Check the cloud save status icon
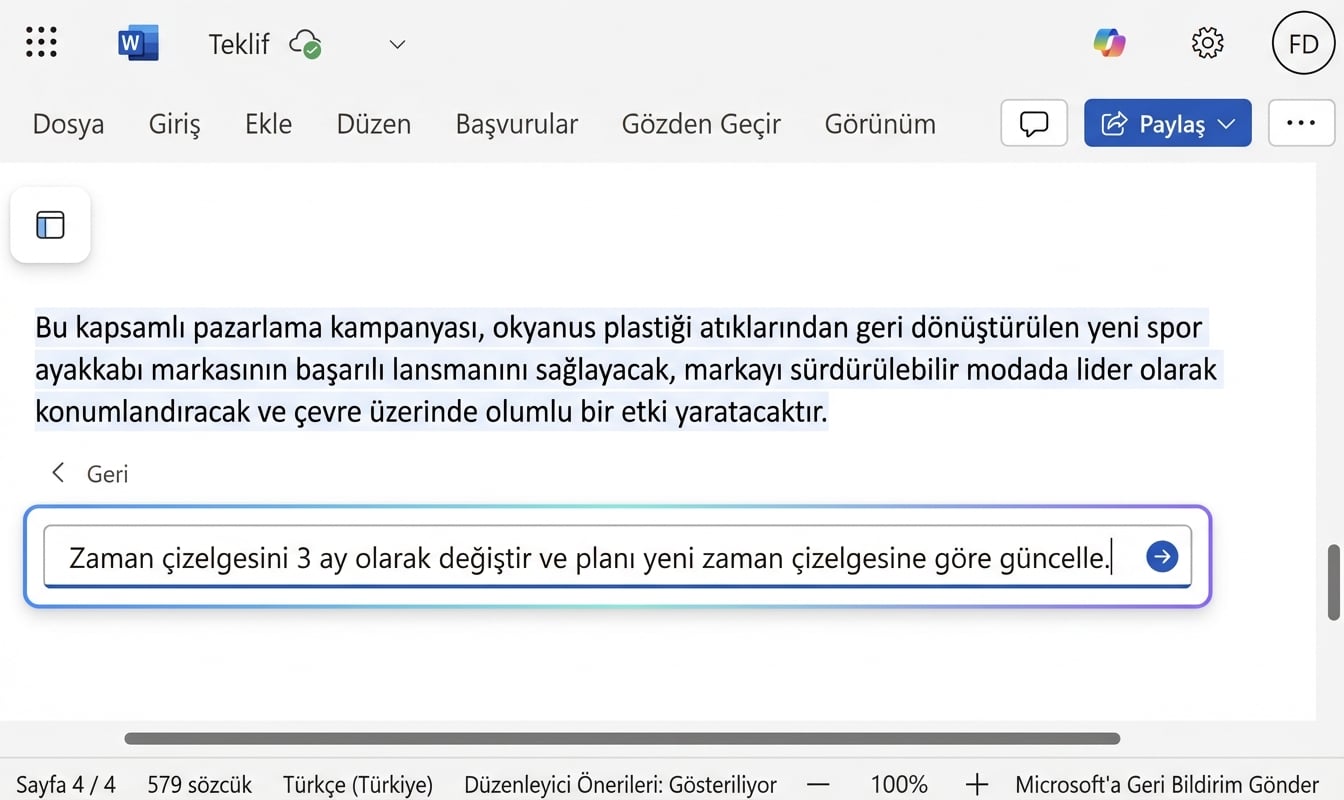This screenshot has width=1344, height=800. click(x=307, y=46)
